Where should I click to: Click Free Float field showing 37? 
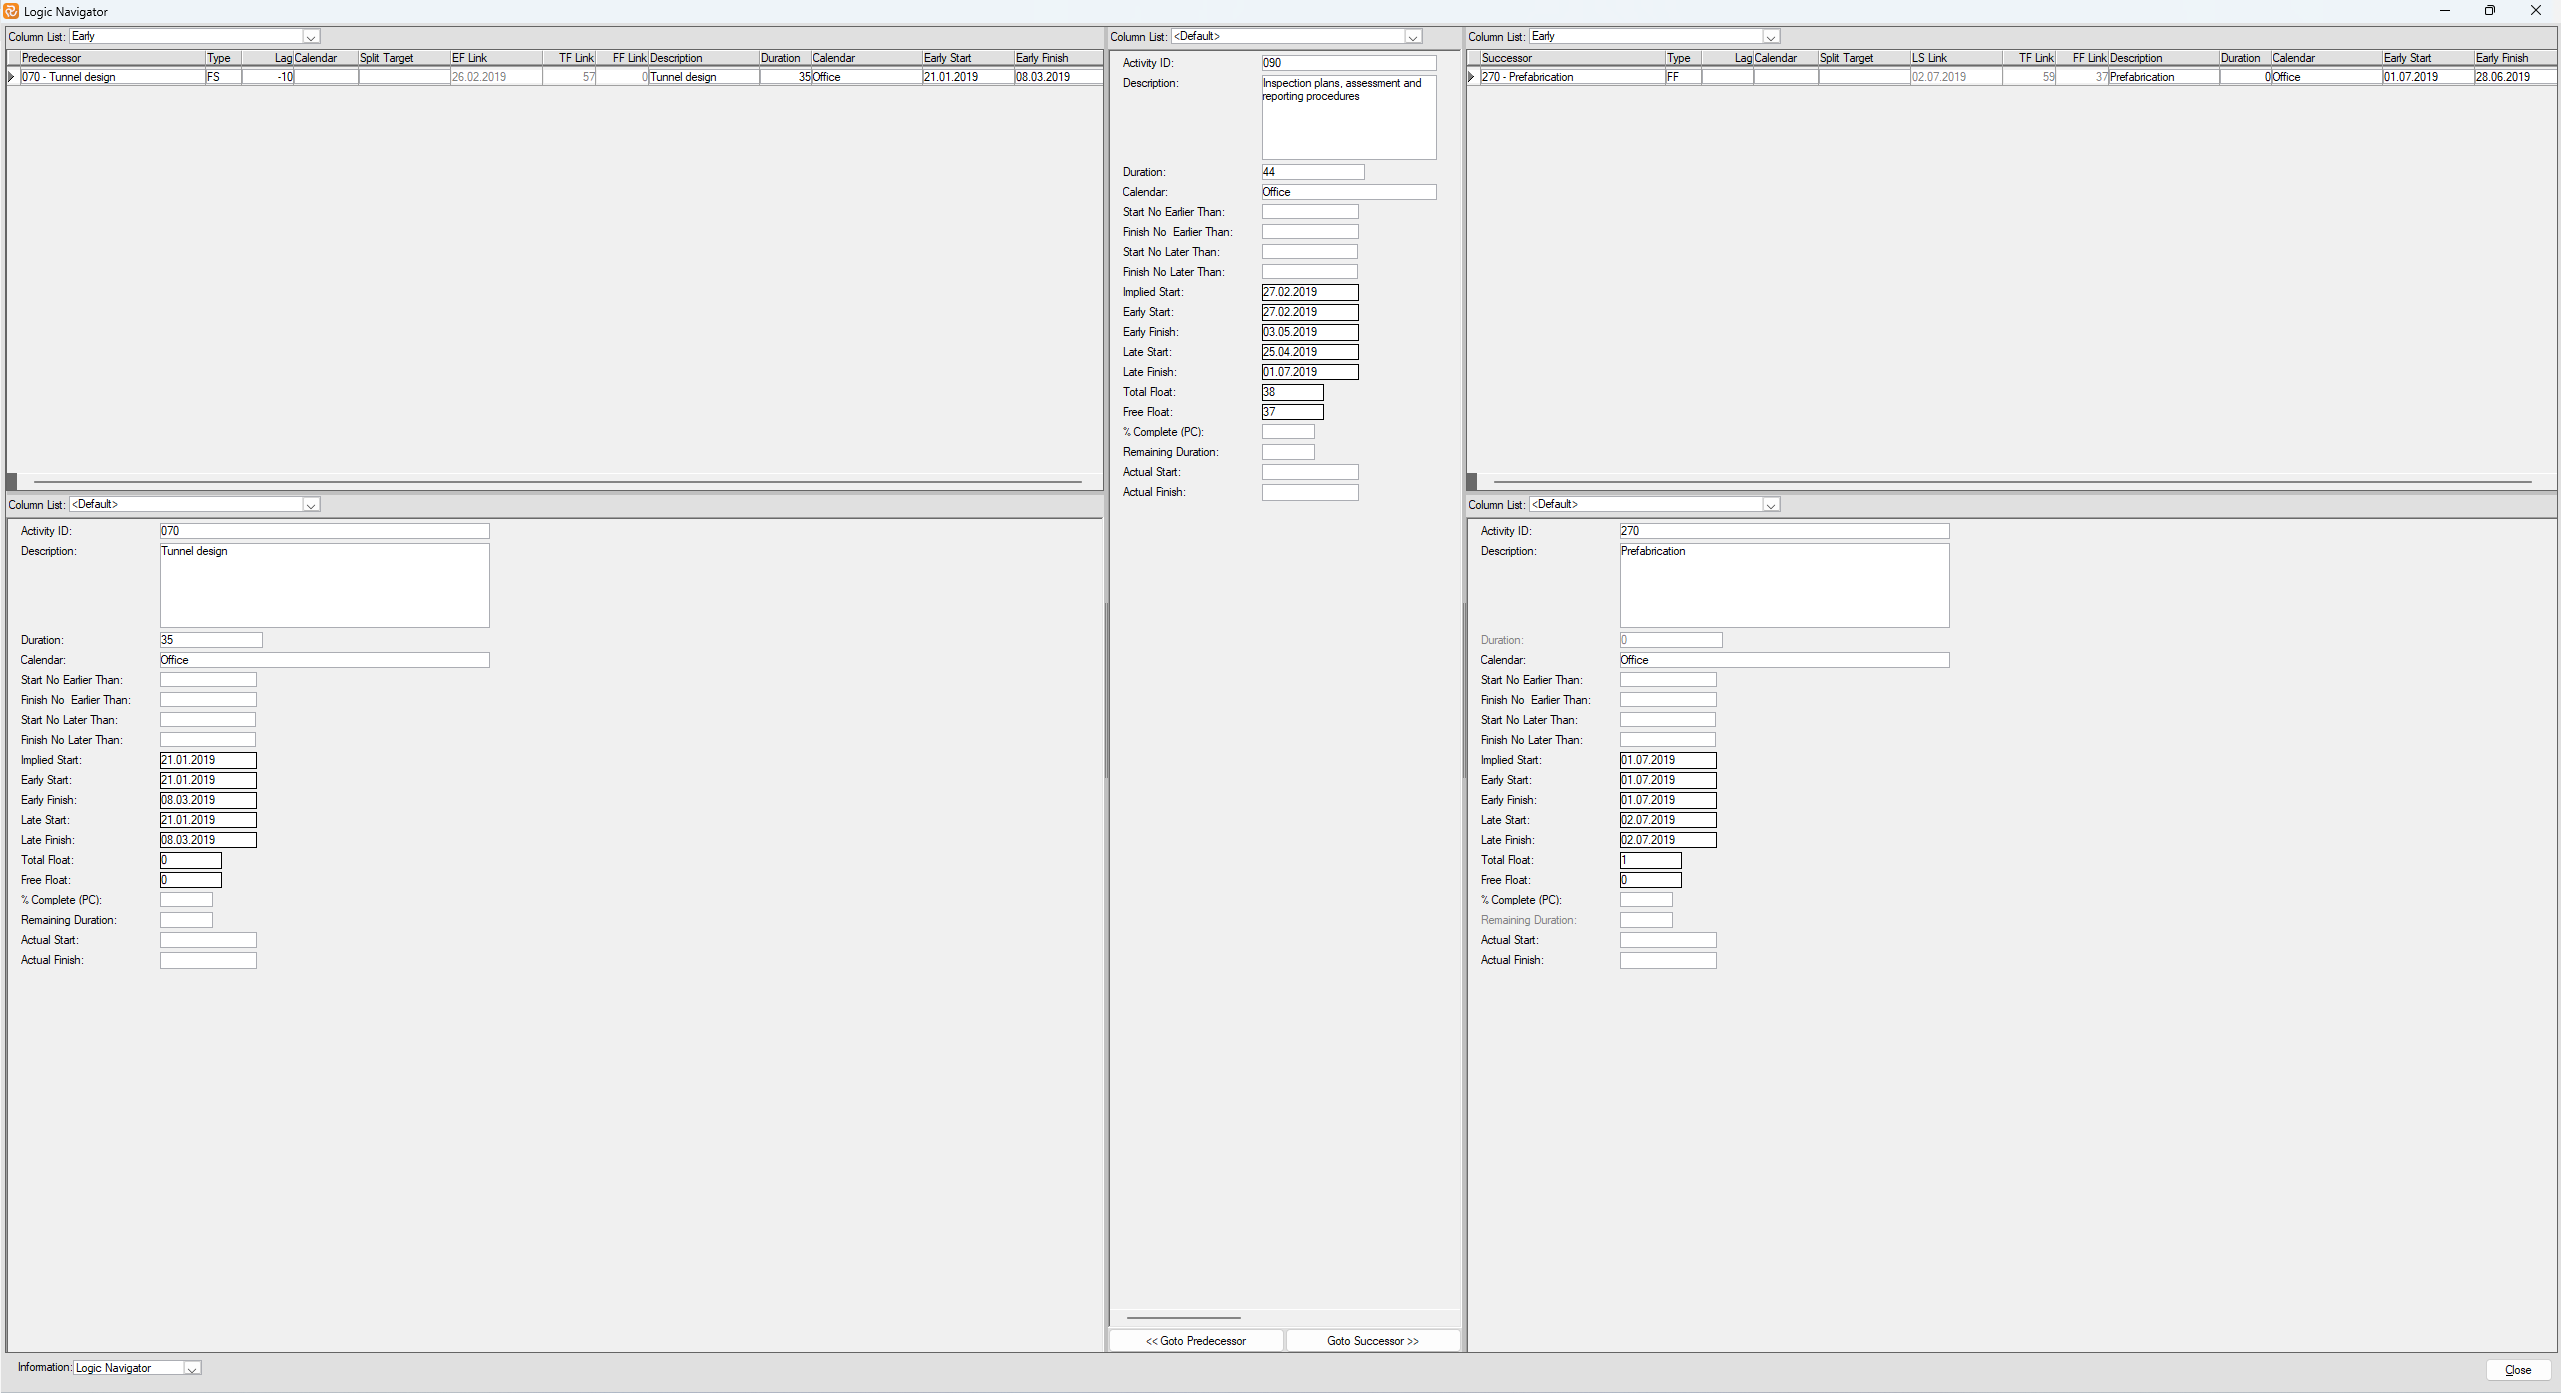pyautogui.click(x=1293, y=412)
